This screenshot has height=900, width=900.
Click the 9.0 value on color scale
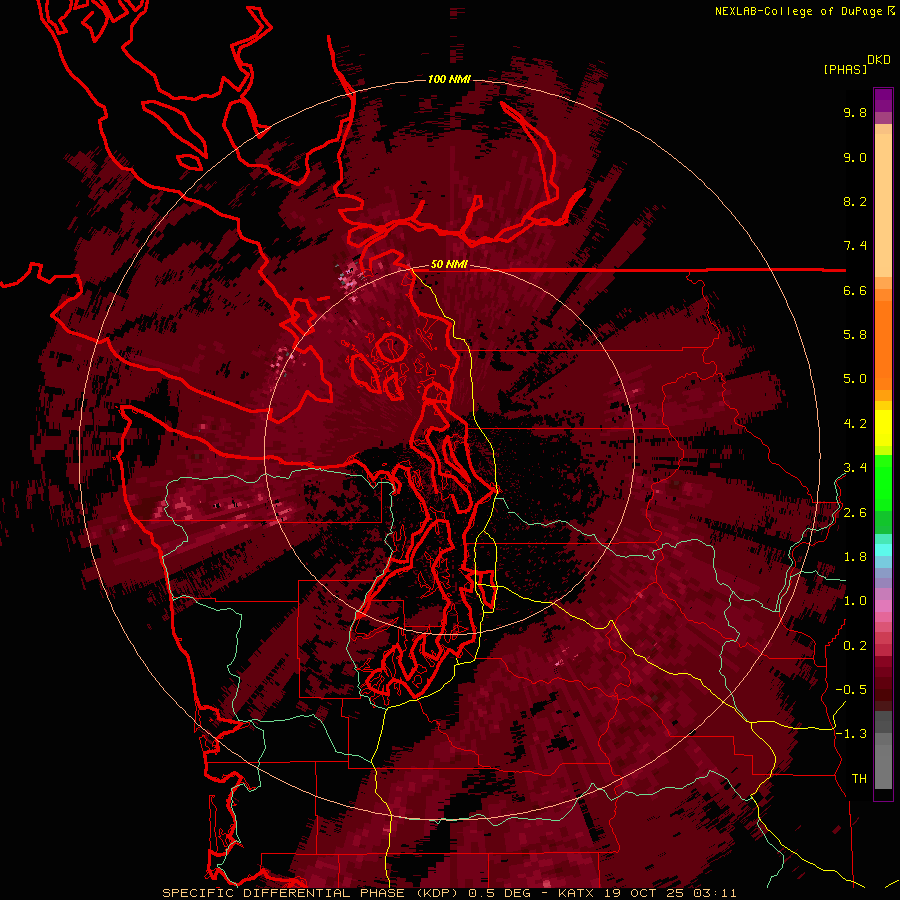(x=855, y=158)
